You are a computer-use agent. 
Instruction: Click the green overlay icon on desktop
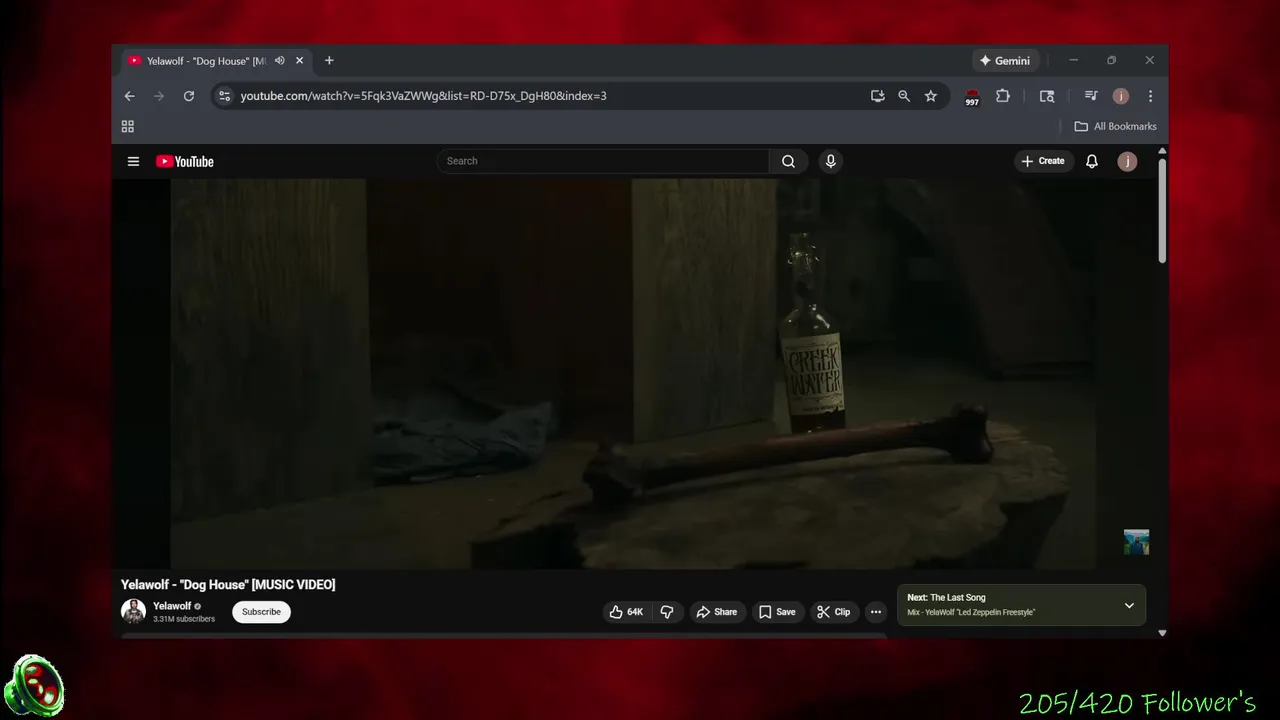click(x=35, y=686)
